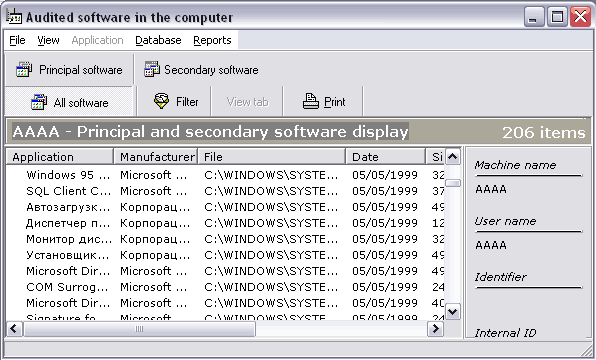Click the application icon in title bar

click(14, 16)
